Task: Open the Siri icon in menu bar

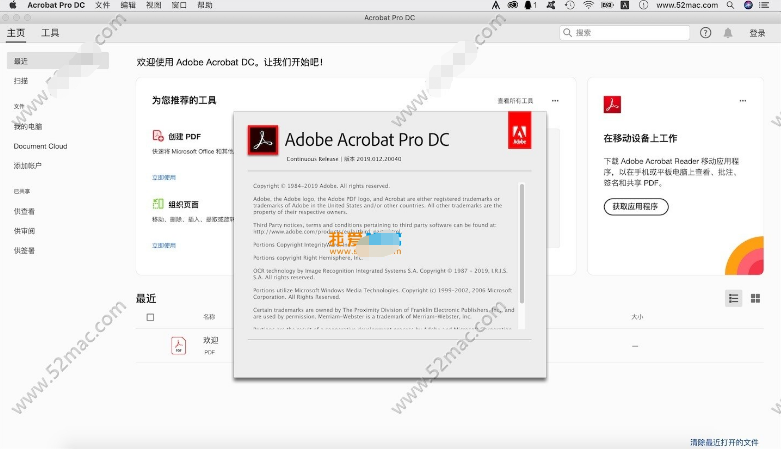Action: [748, 5]
